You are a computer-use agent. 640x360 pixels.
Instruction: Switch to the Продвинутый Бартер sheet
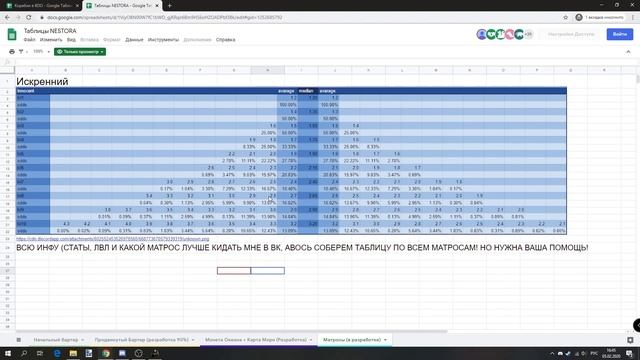click(x=141, y=340)
